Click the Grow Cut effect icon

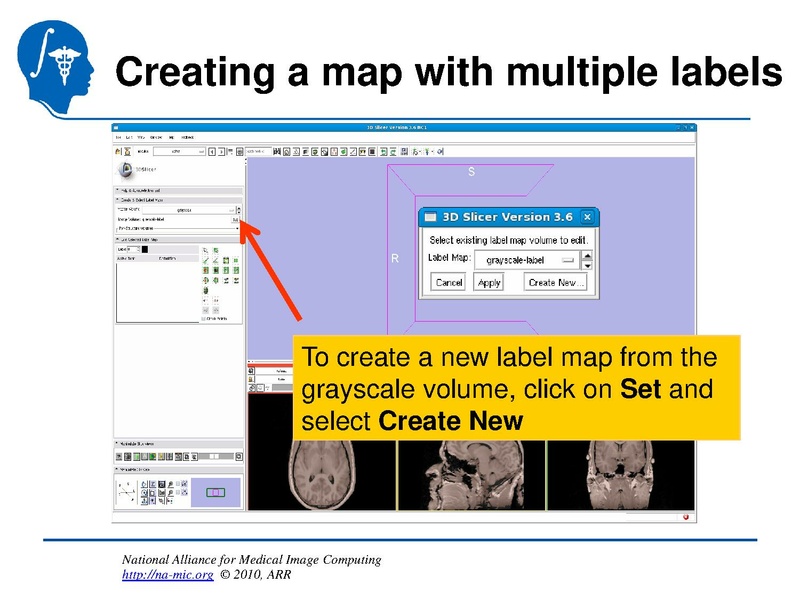(x=206, y=291)
